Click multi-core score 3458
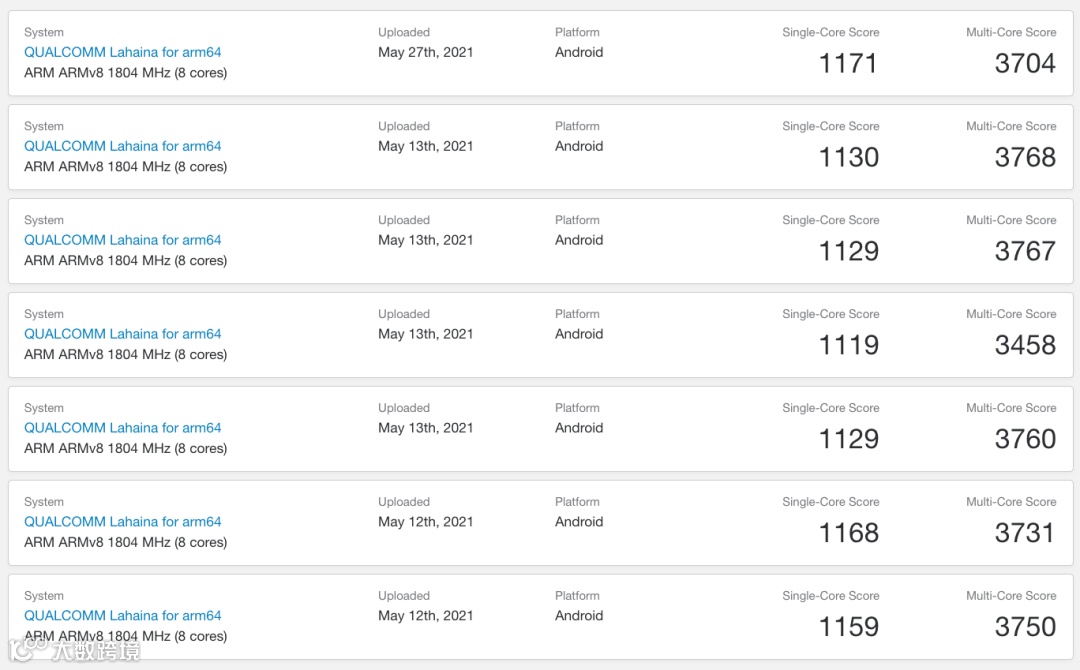Screen dimensions: 1080x670 coord(1025,345)
